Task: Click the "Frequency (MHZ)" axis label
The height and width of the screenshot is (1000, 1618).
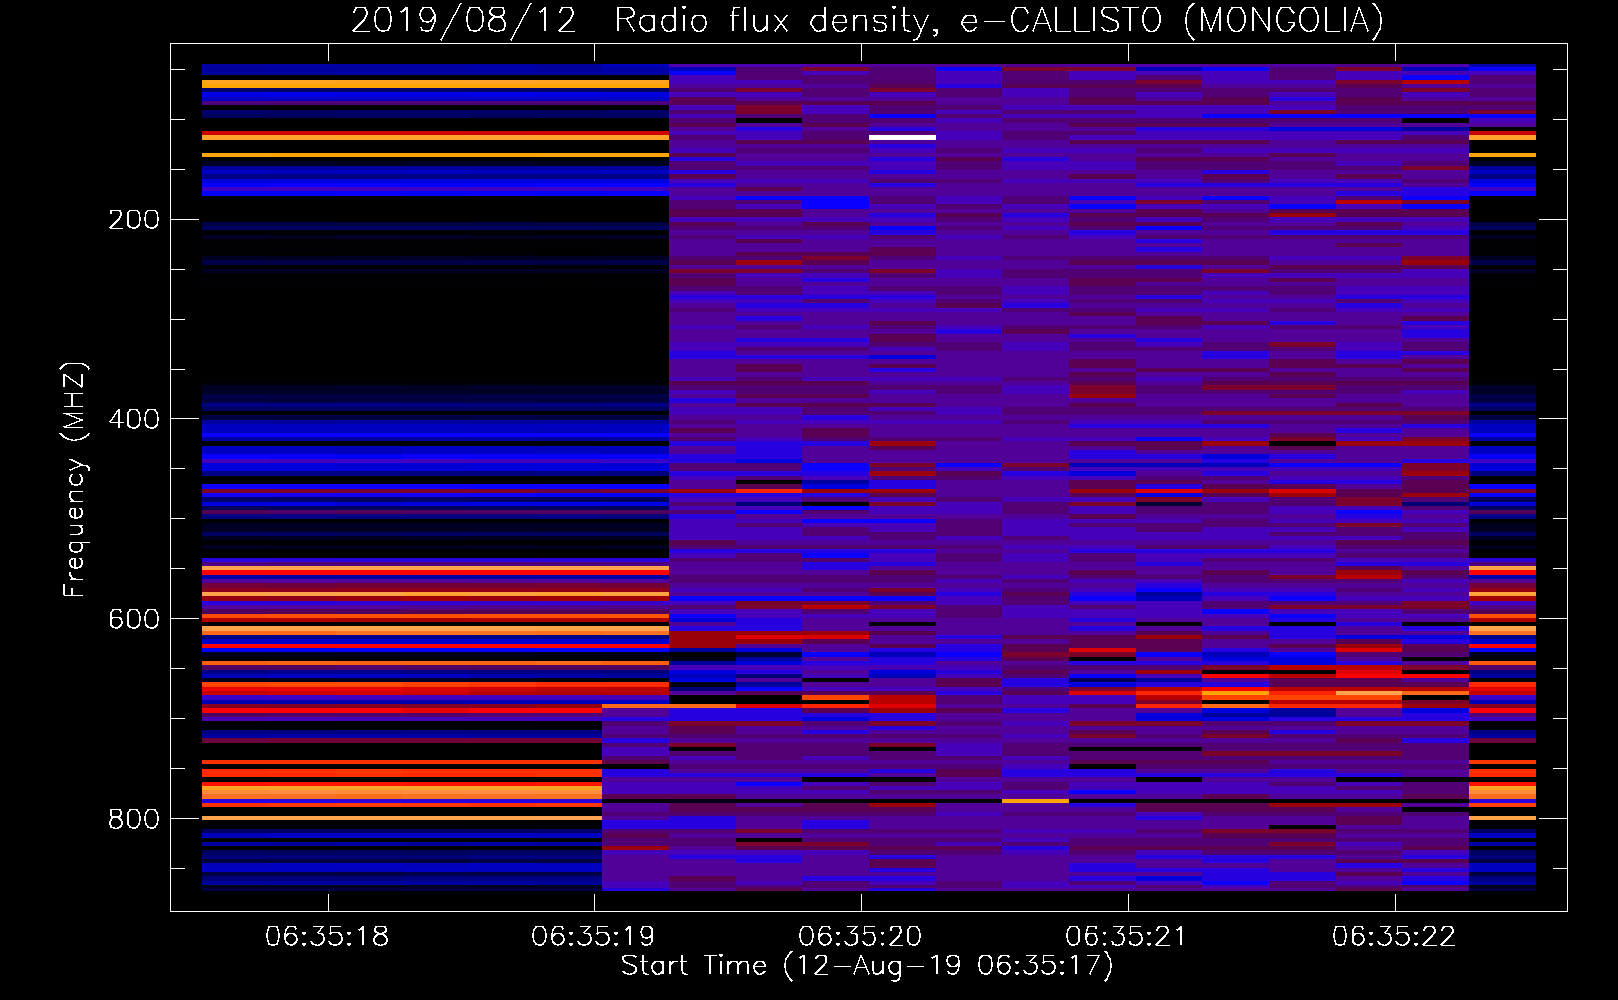Action: (75, 480)
